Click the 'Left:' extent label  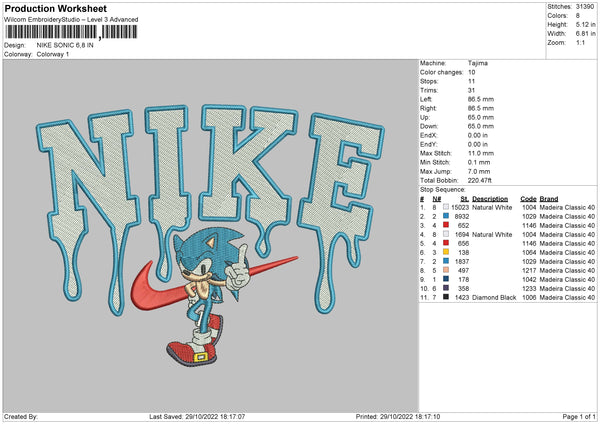(426, 99)
